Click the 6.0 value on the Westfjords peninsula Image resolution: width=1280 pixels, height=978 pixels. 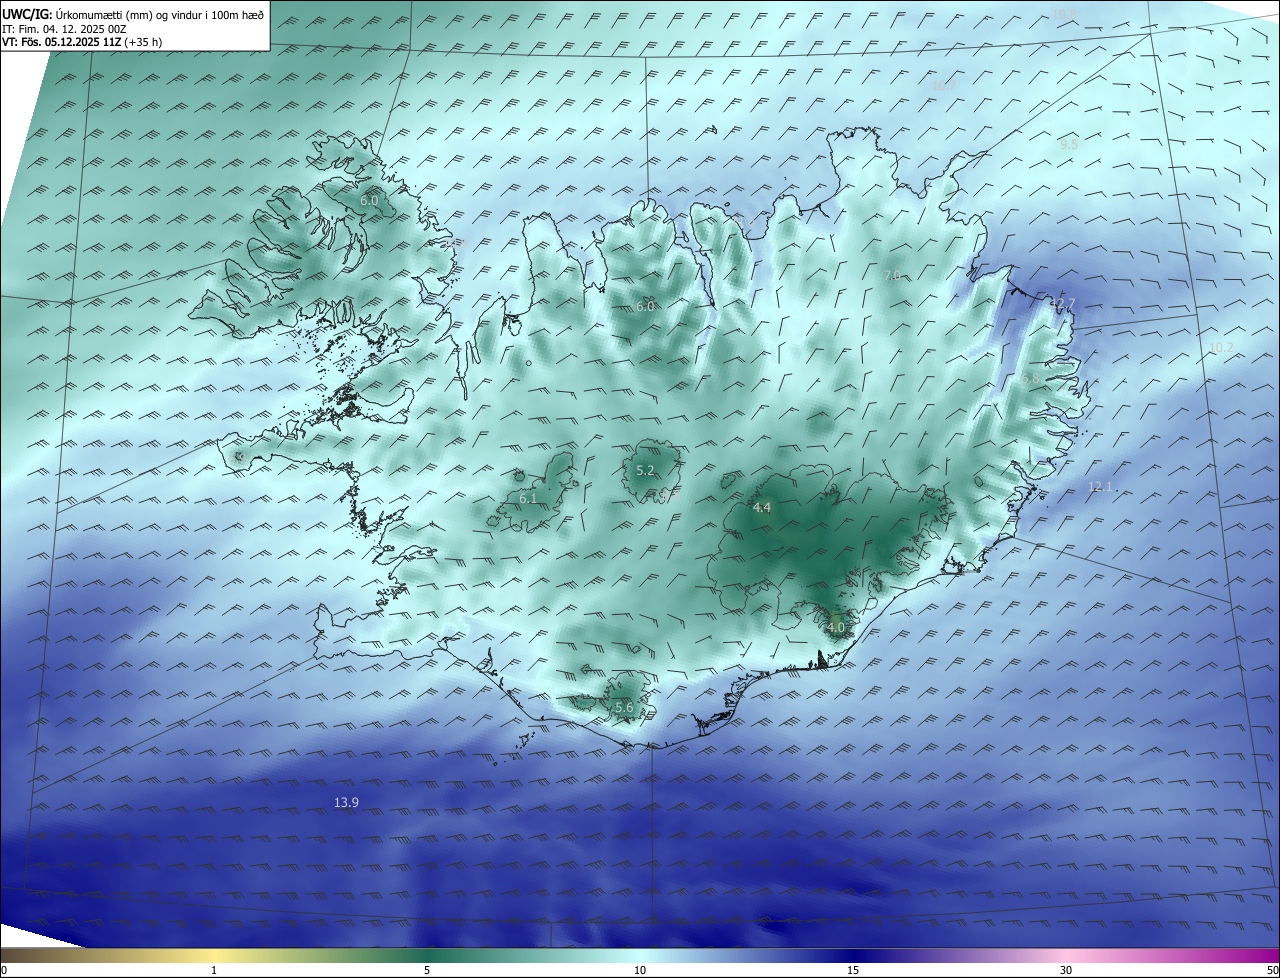(369, 200)
